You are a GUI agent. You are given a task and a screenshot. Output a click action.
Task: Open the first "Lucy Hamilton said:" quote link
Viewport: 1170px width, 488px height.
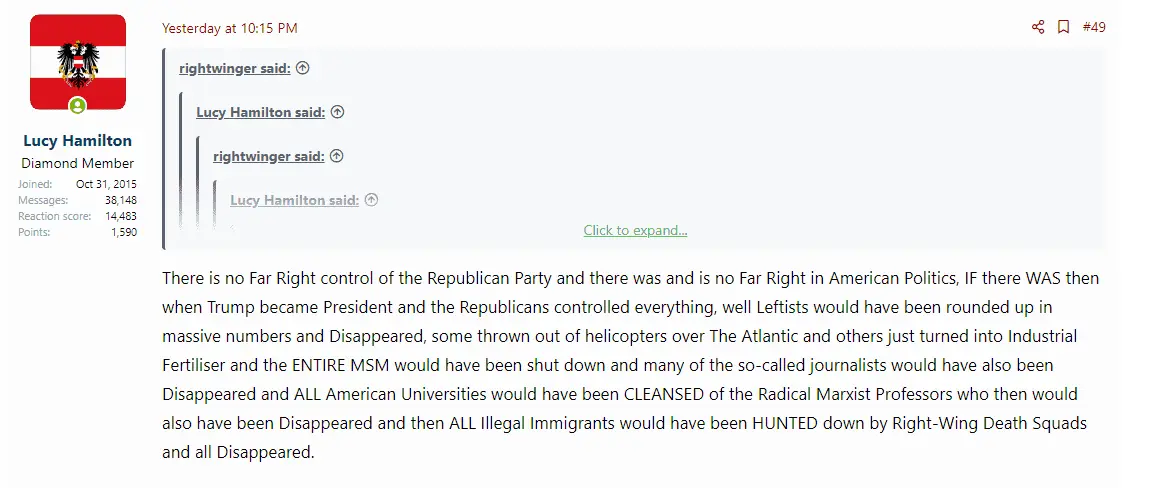point(260,112)
